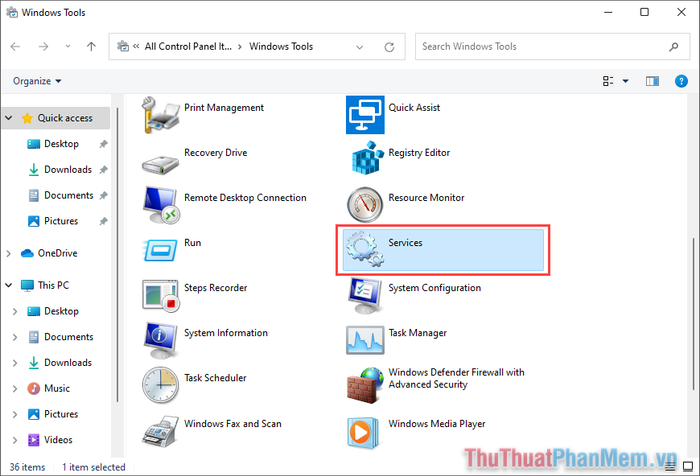
Task: Select OneDrive in navigation pane
Action: (x=49, y=253)
